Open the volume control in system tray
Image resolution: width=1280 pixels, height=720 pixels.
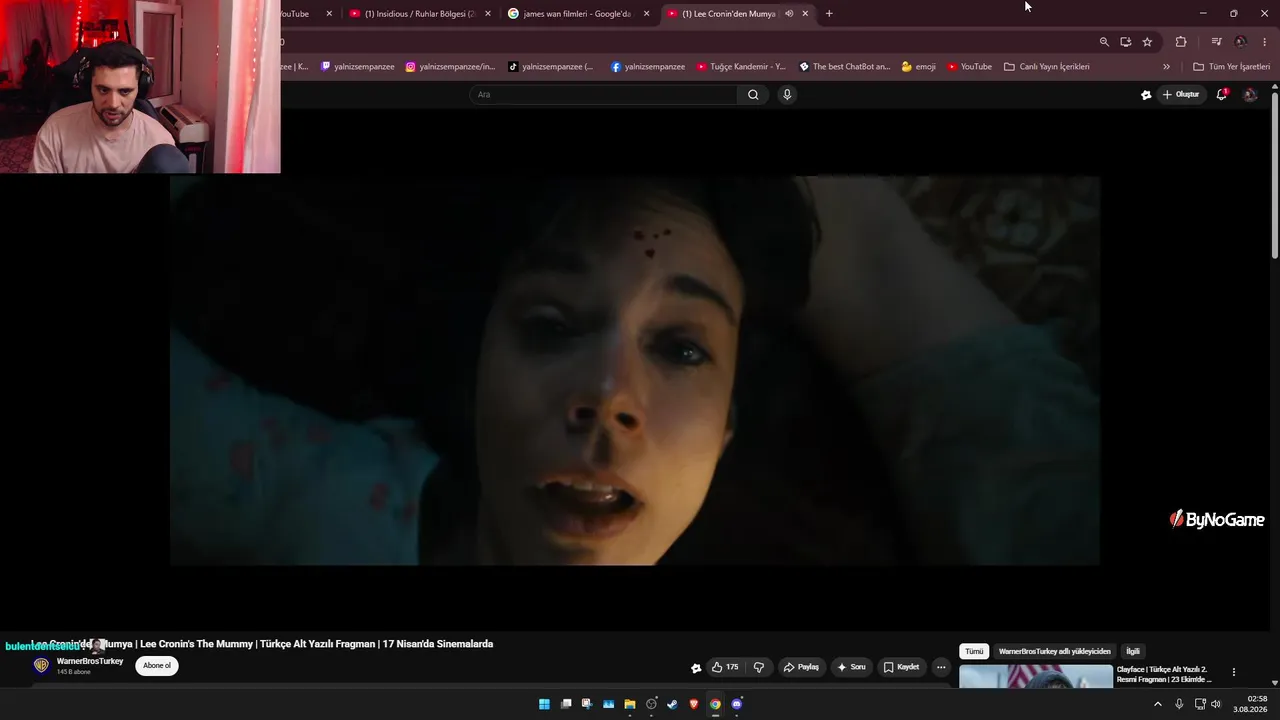coord(1216,704)
